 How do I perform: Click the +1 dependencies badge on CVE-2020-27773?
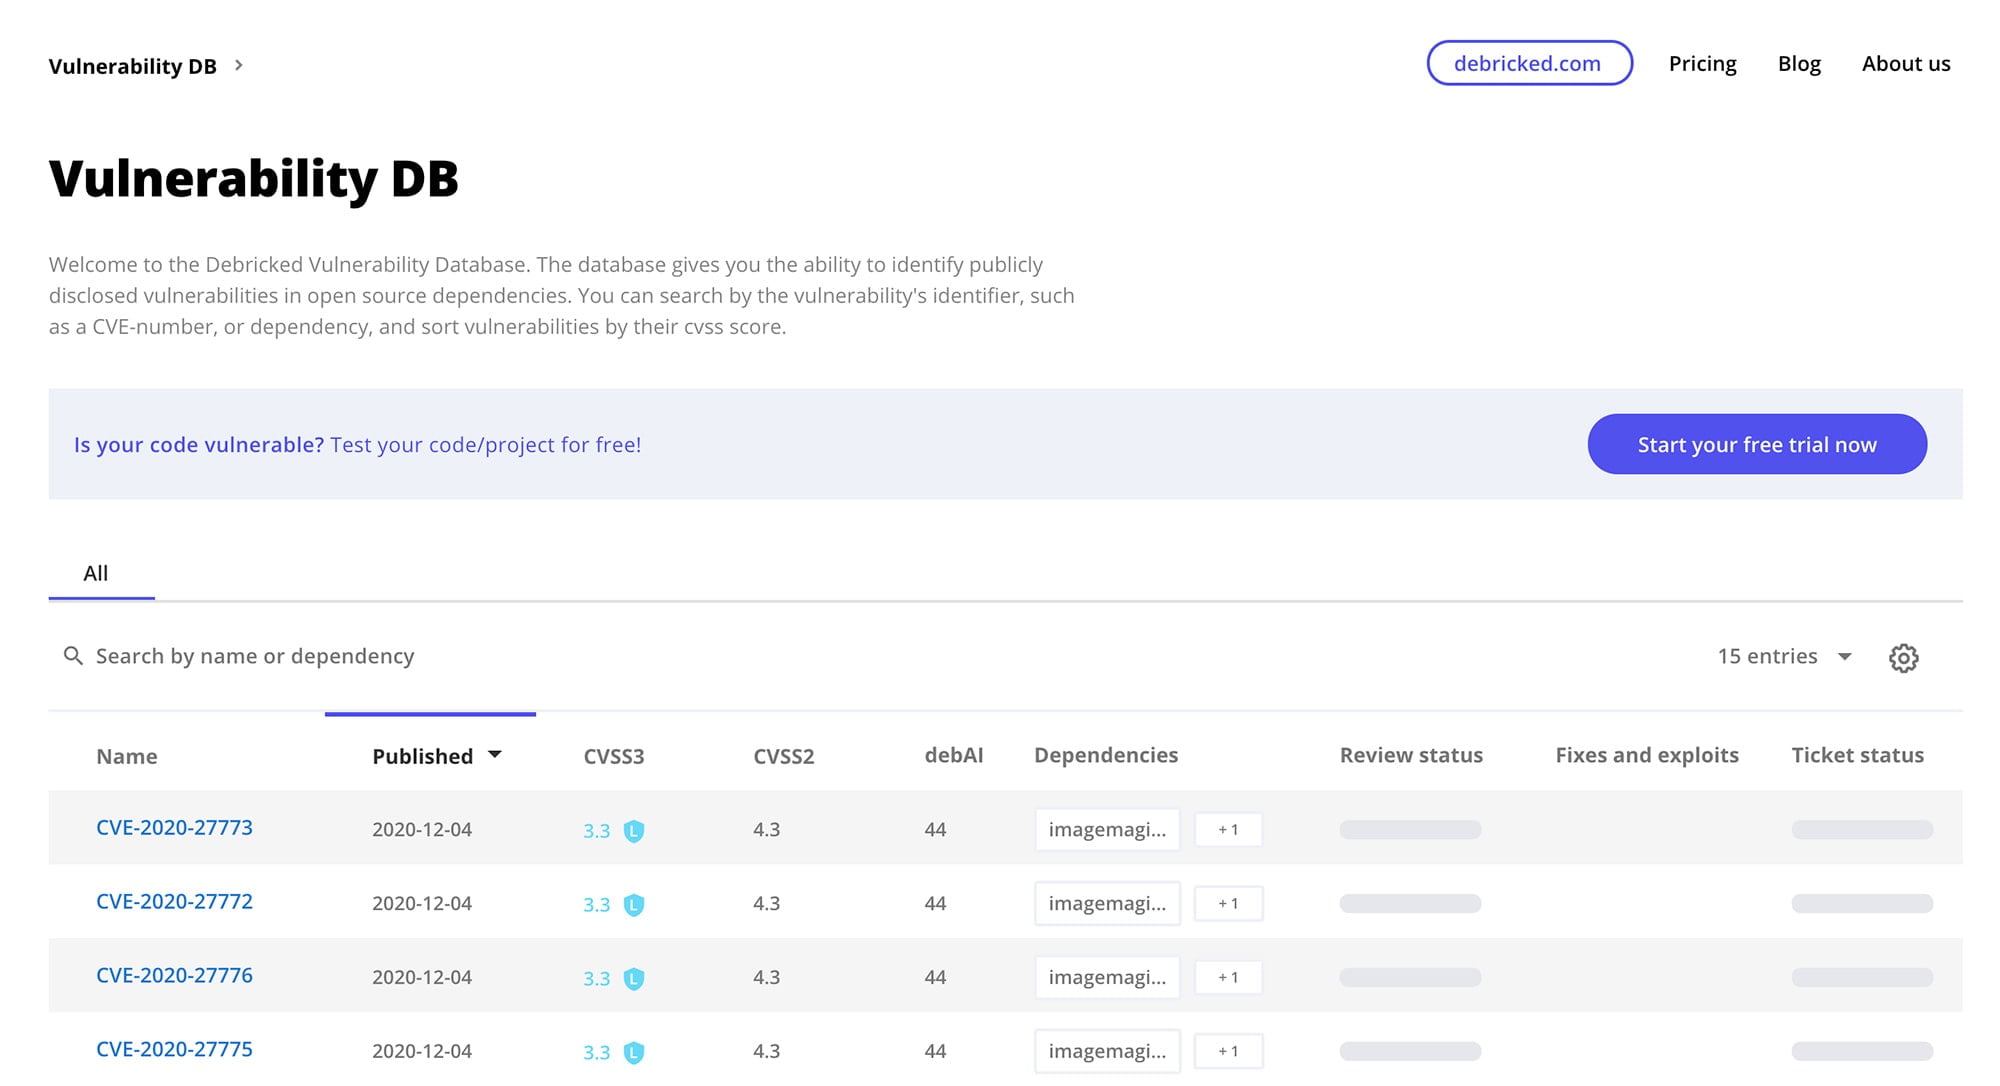click(1227, 828)
